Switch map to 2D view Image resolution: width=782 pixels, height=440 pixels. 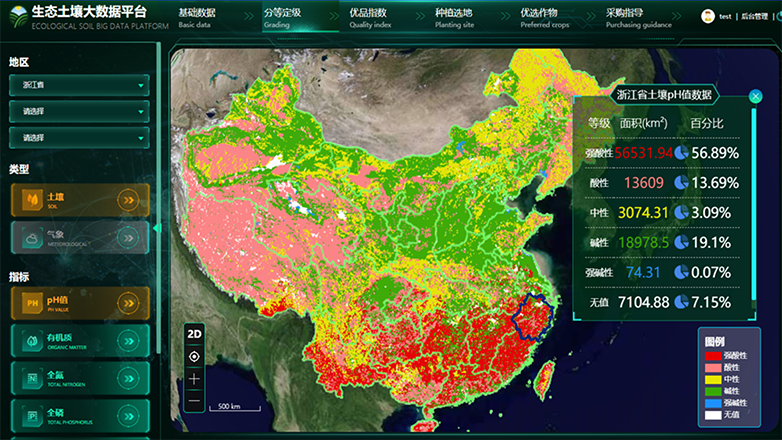(x=195, y=335)
